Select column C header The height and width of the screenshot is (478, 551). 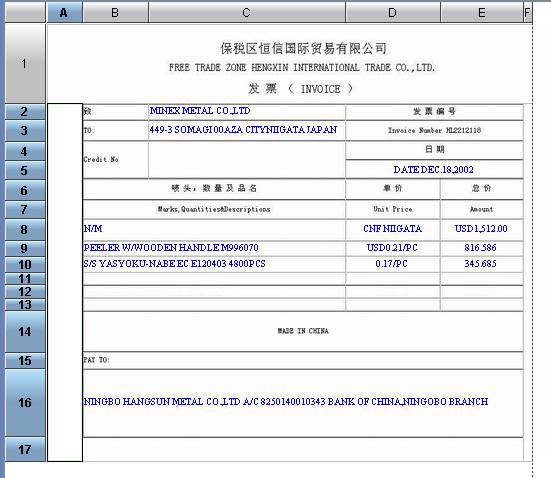pyautogui.click(x=247, y=13)
